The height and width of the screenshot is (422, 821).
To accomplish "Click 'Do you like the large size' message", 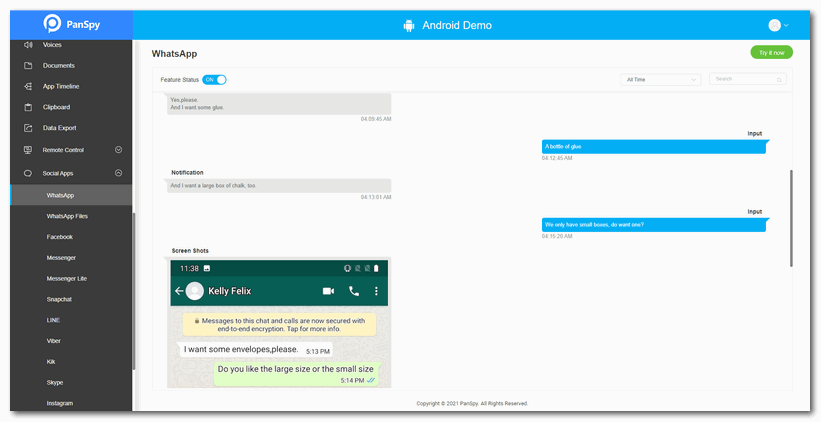I will coord(297,374).
